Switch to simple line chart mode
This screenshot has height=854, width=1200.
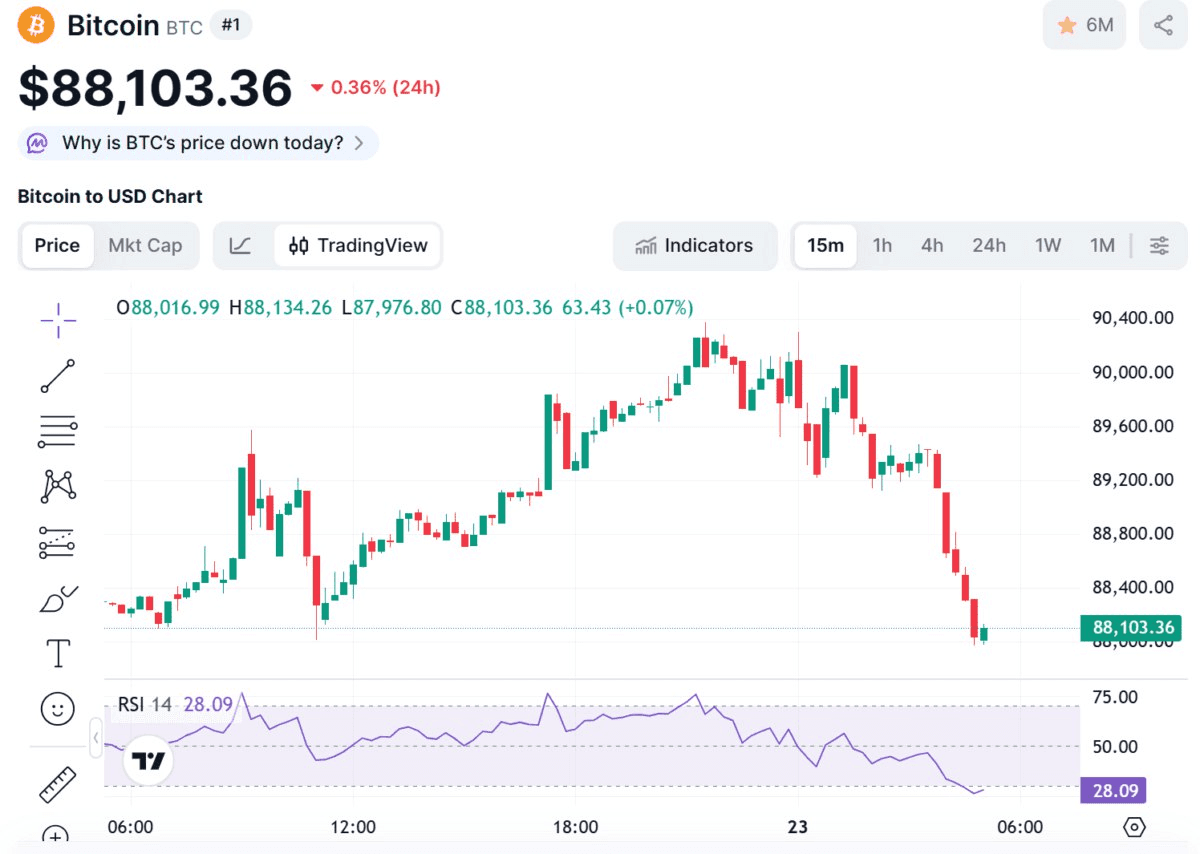point(240,245)
